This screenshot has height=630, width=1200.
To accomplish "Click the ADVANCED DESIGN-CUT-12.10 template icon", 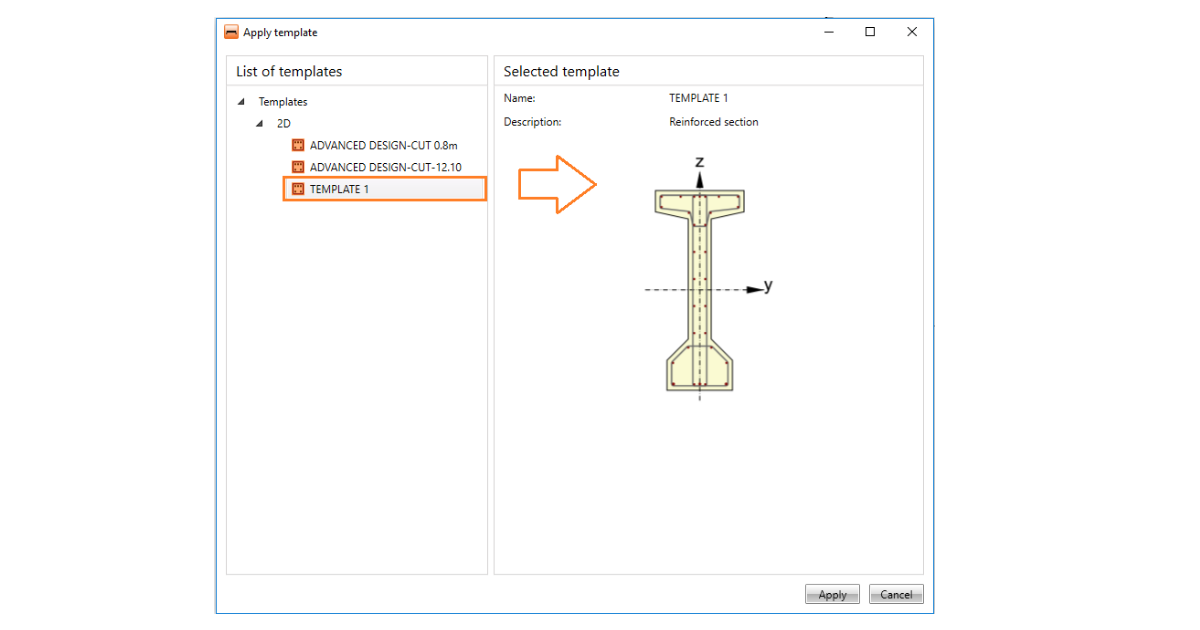I will coord(297,167).
